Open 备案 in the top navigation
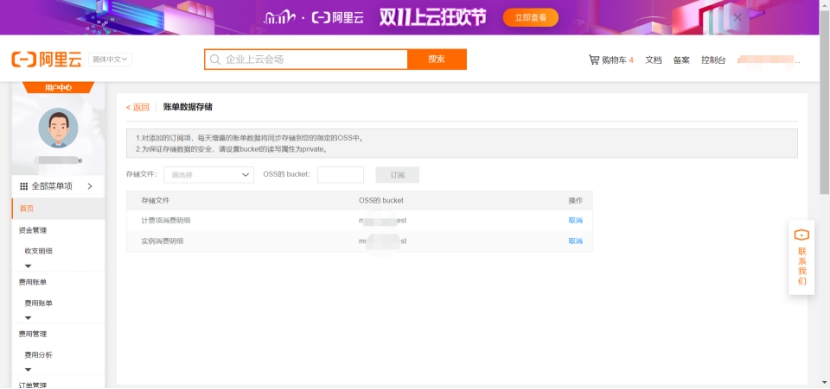The height and width of the screenshot is (389, 830). pos(681,60)
